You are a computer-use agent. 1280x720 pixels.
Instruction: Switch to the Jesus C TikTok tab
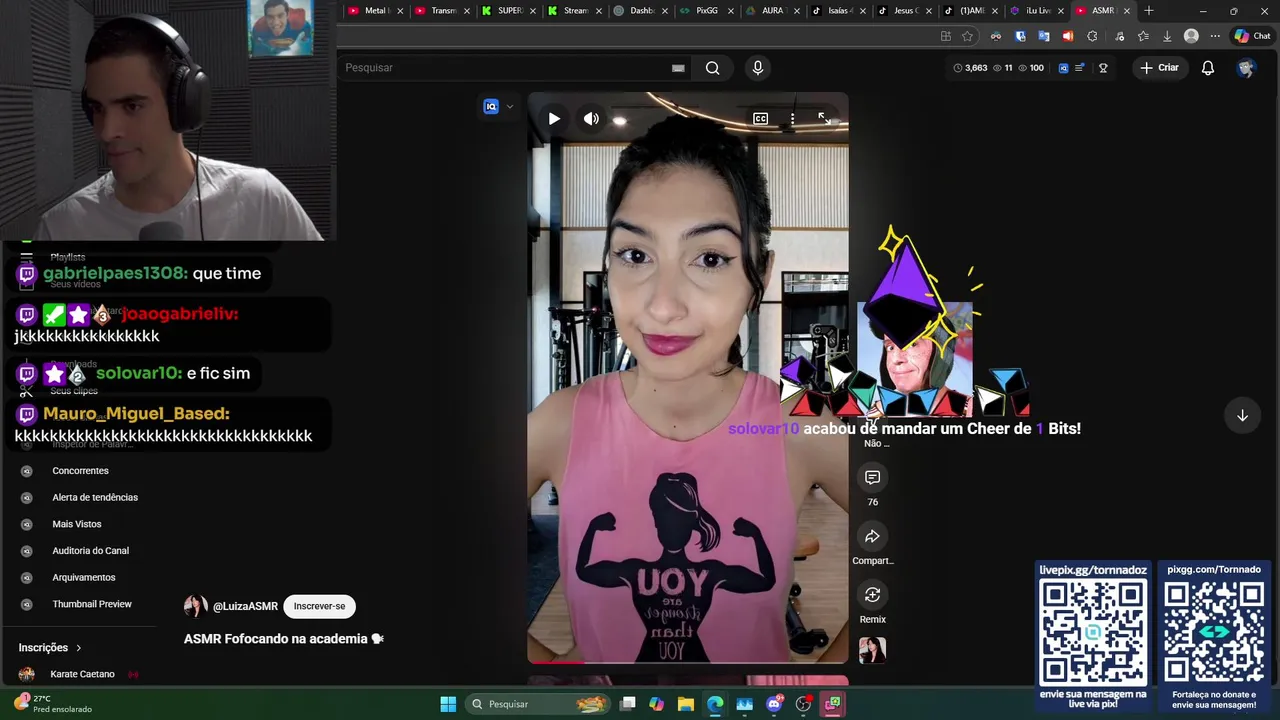coord(905,11)
